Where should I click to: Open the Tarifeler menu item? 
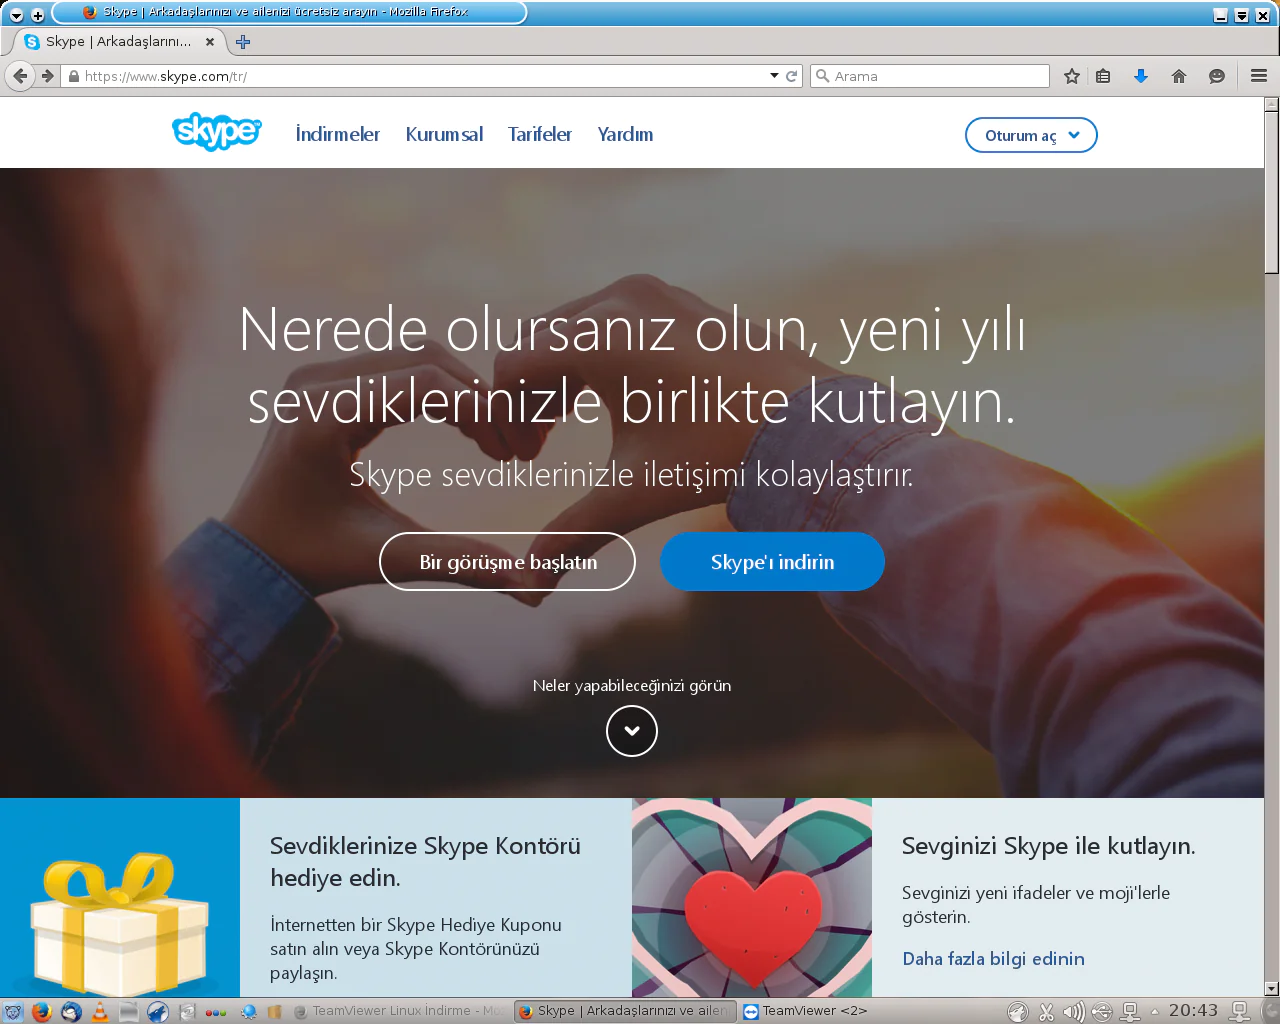tap(539, 134)
